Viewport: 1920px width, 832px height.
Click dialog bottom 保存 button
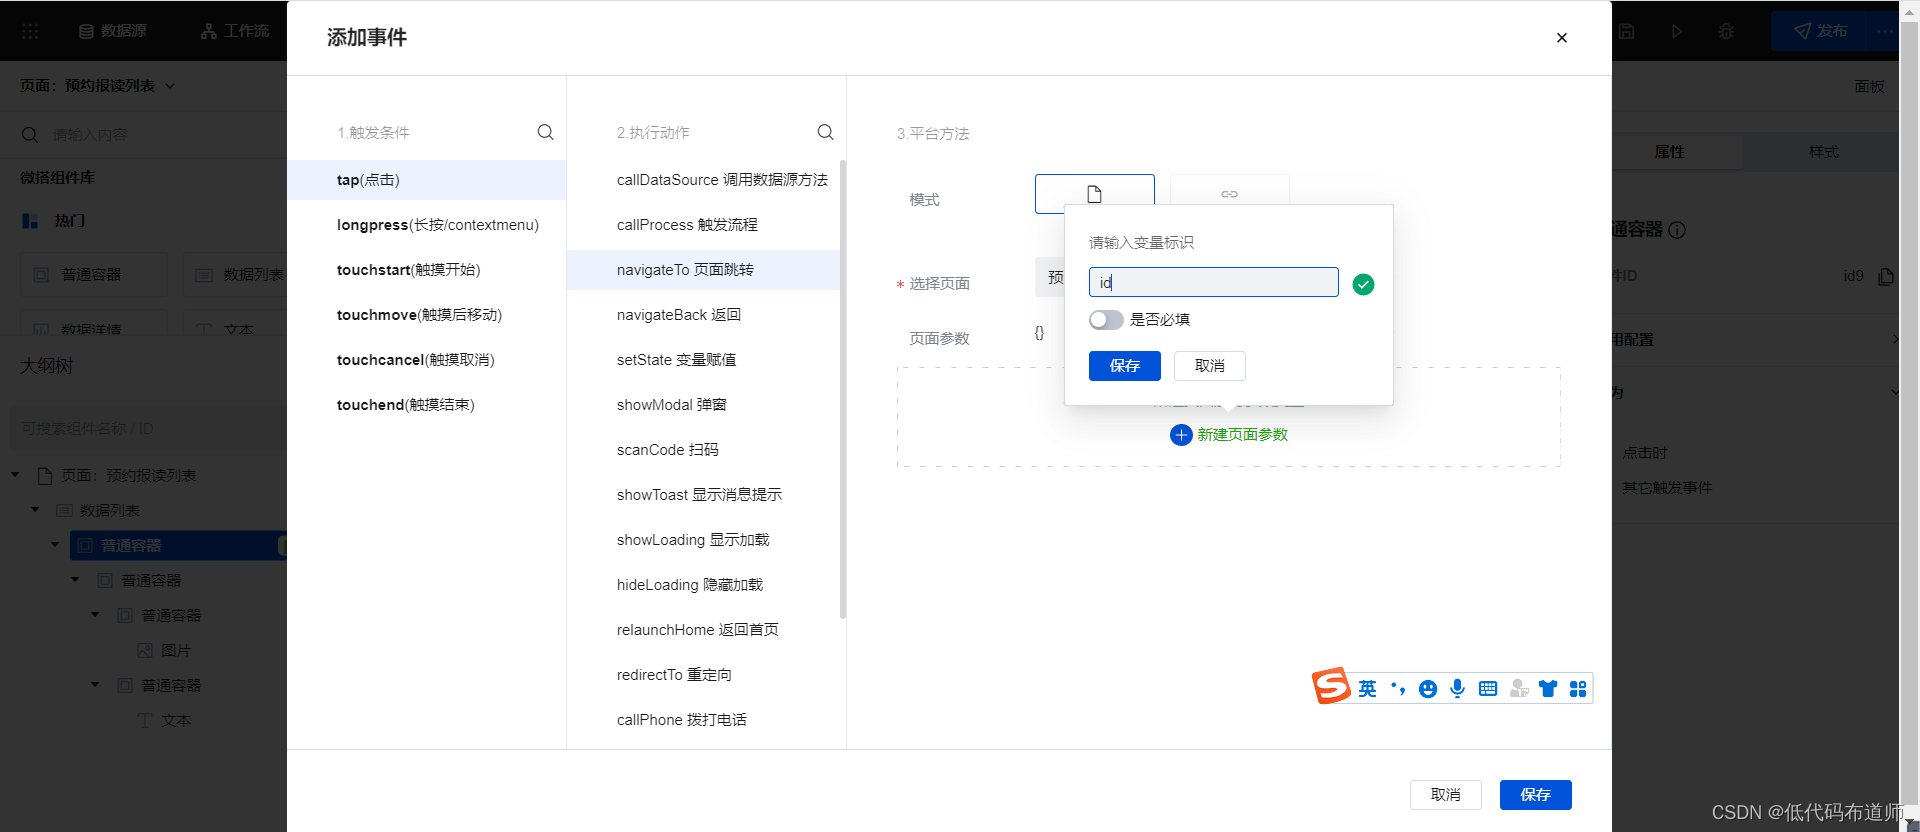pyautogui.click(x=1535, y=795)
